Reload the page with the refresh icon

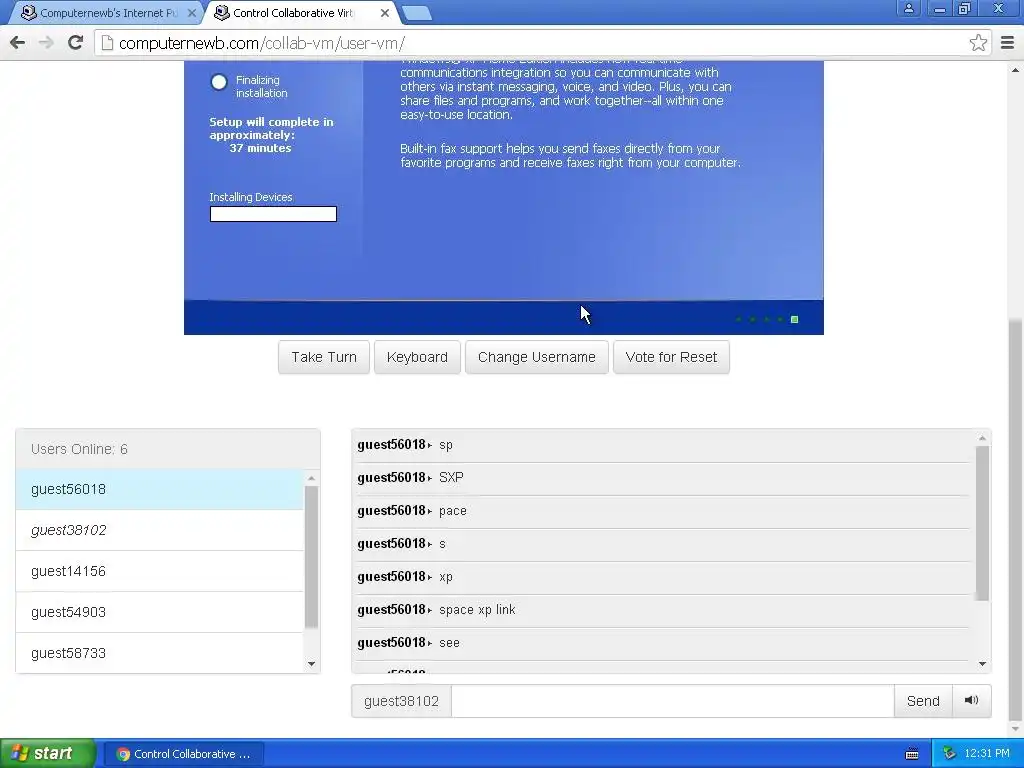(75, 43)
